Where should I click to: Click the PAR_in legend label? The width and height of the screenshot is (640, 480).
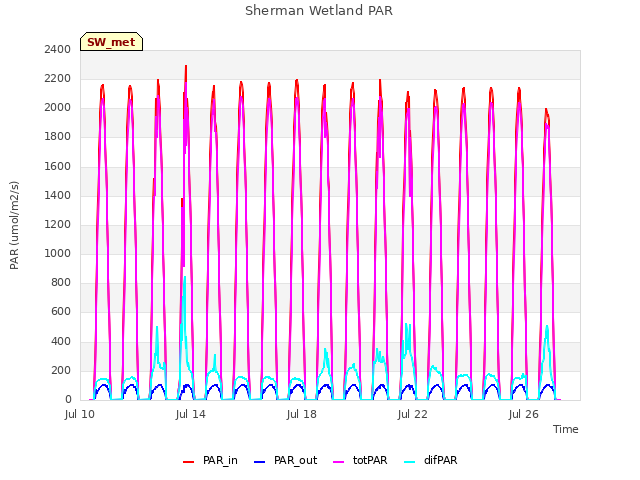(x=220, y=460)
